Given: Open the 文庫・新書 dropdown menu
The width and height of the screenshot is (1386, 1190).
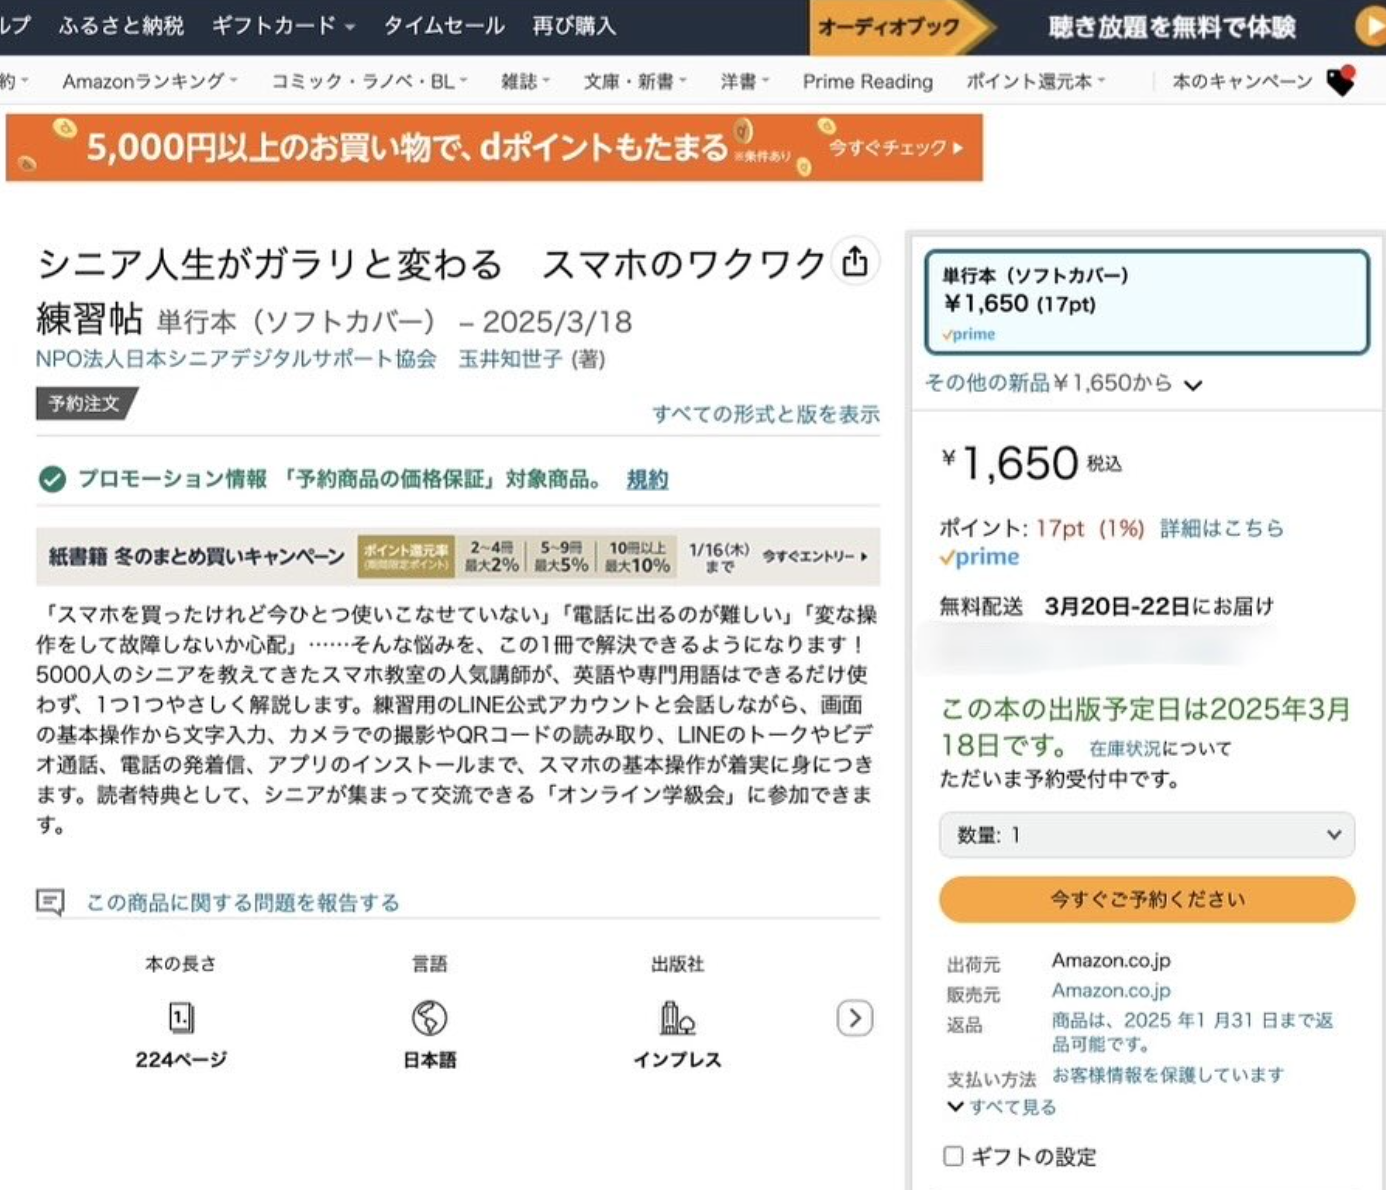Looking at the screenshot, I should coord(635,81).
